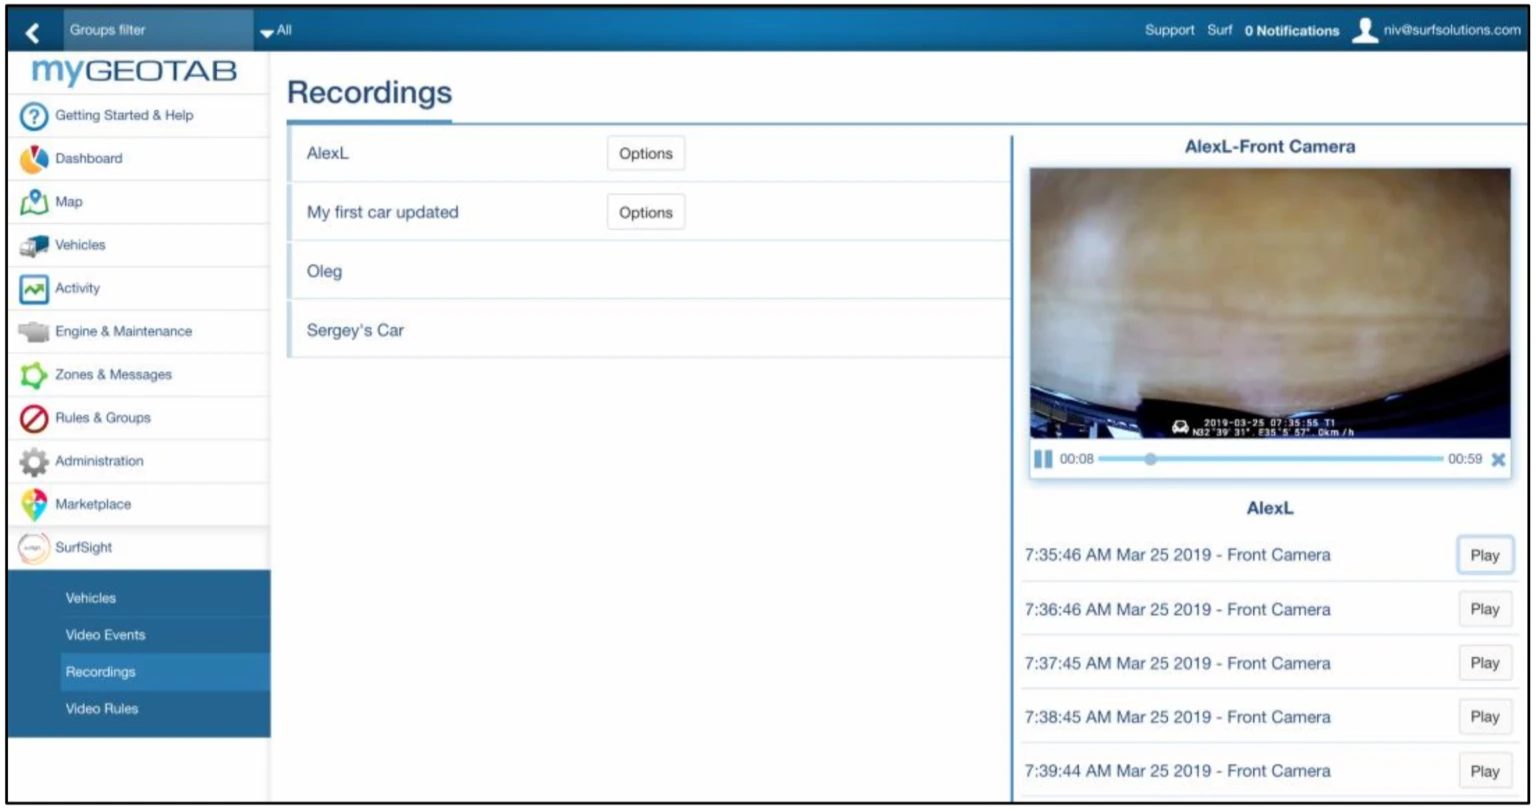The width and height of the screenshot is (1536, 811).
Task: Click the 00:08 elapsed time label
Action: [1077, 460]
